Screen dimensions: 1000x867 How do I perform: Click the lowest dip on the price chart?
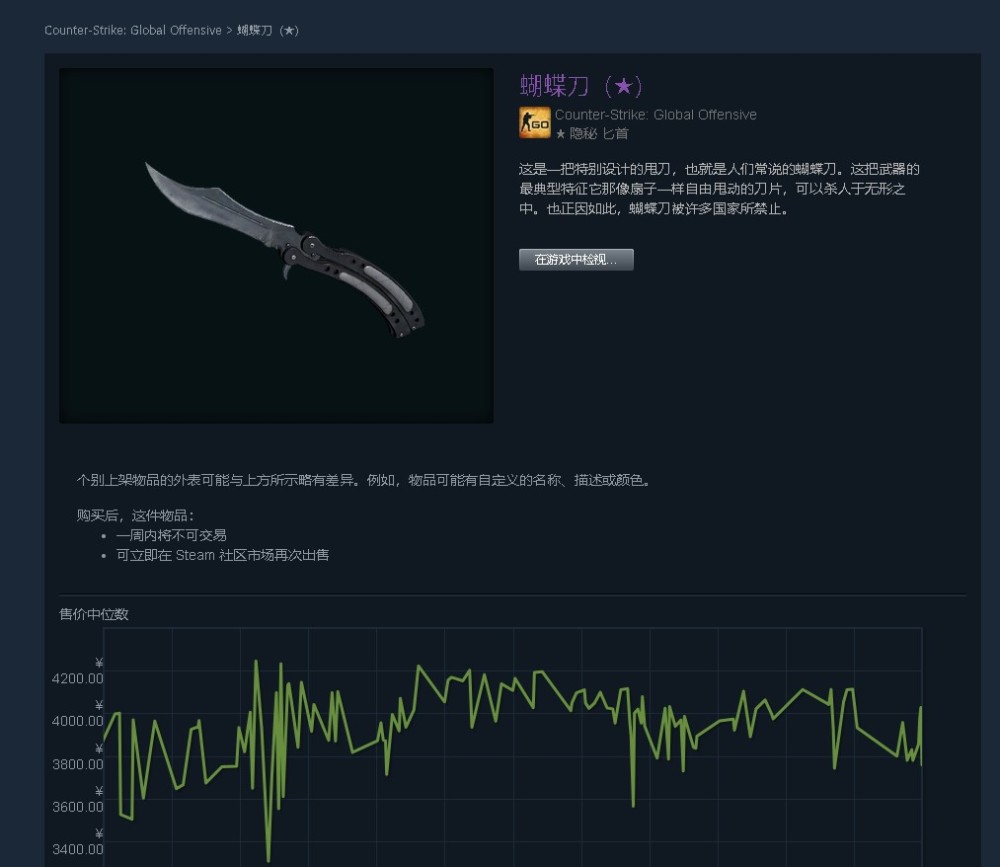[268, 859]
